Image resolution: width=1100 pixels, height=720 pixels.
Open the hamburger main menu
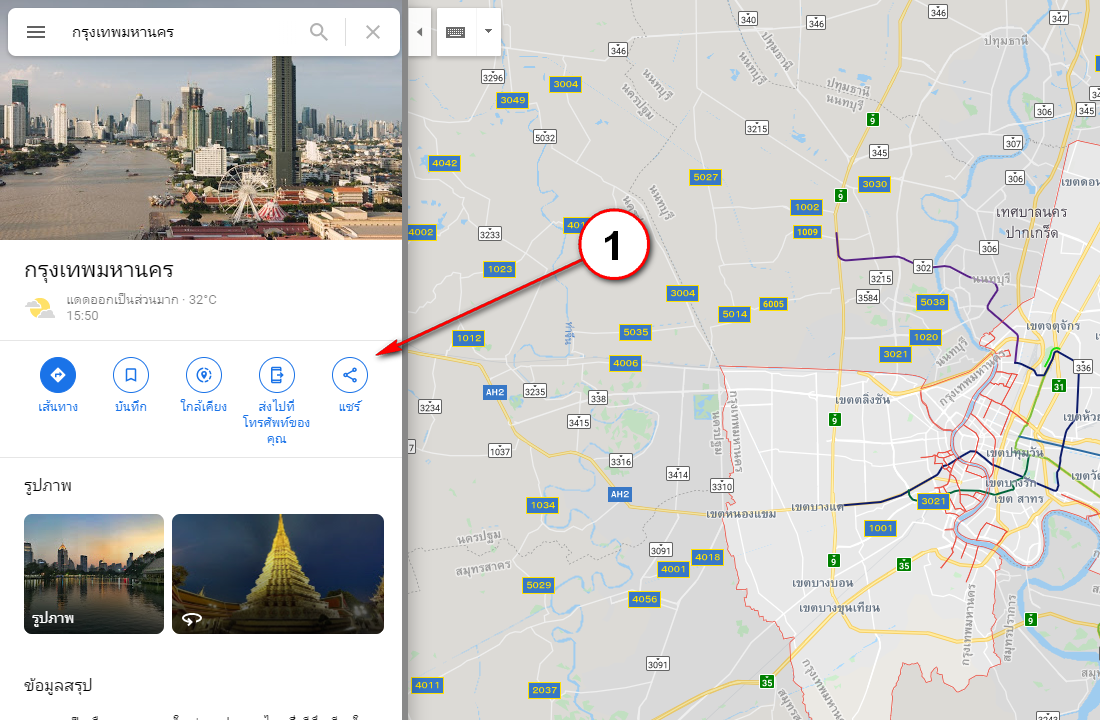tap(36, 32)
